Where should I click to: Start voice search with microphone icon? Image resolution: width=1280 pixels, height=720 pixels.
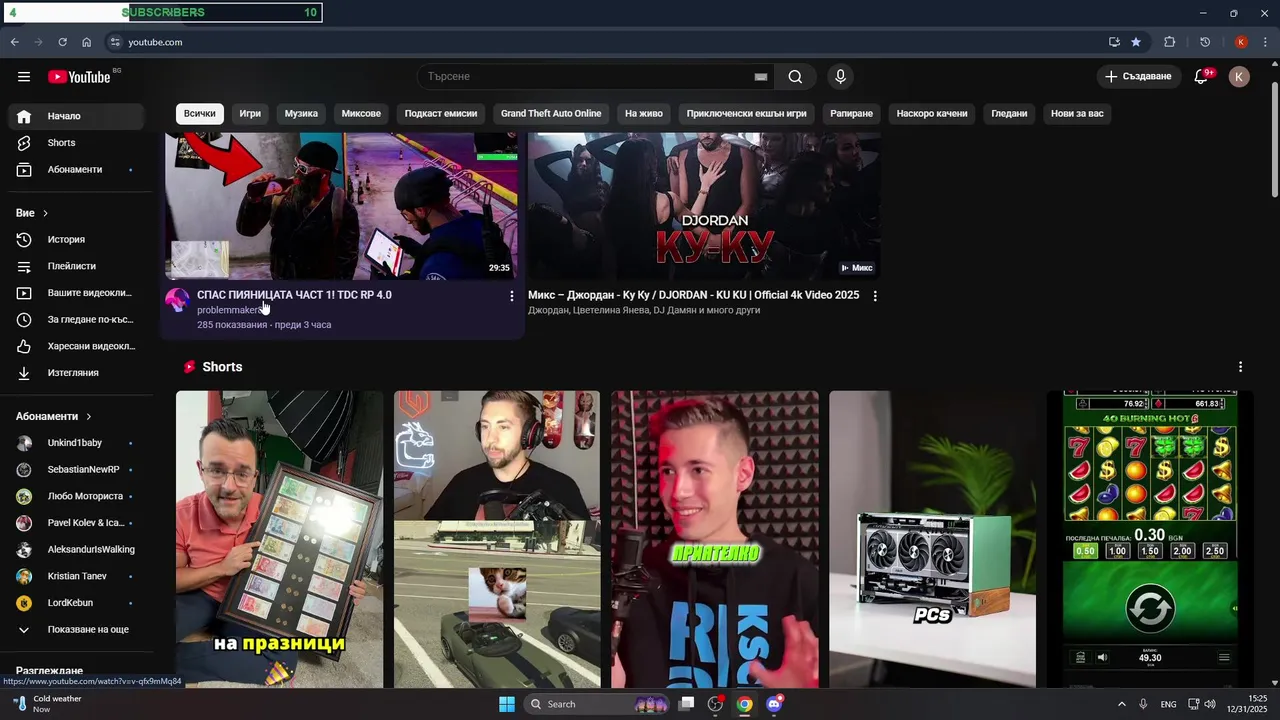pyautogui.click(x=840, y=77)
